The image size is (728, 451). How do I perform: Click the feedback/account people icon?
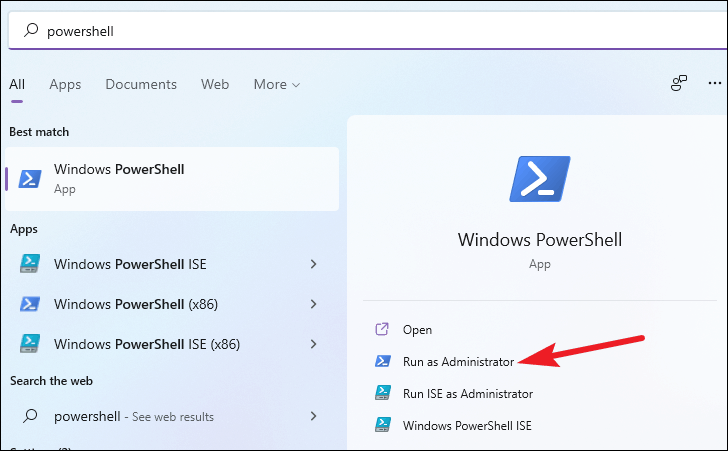coord(678,83)
